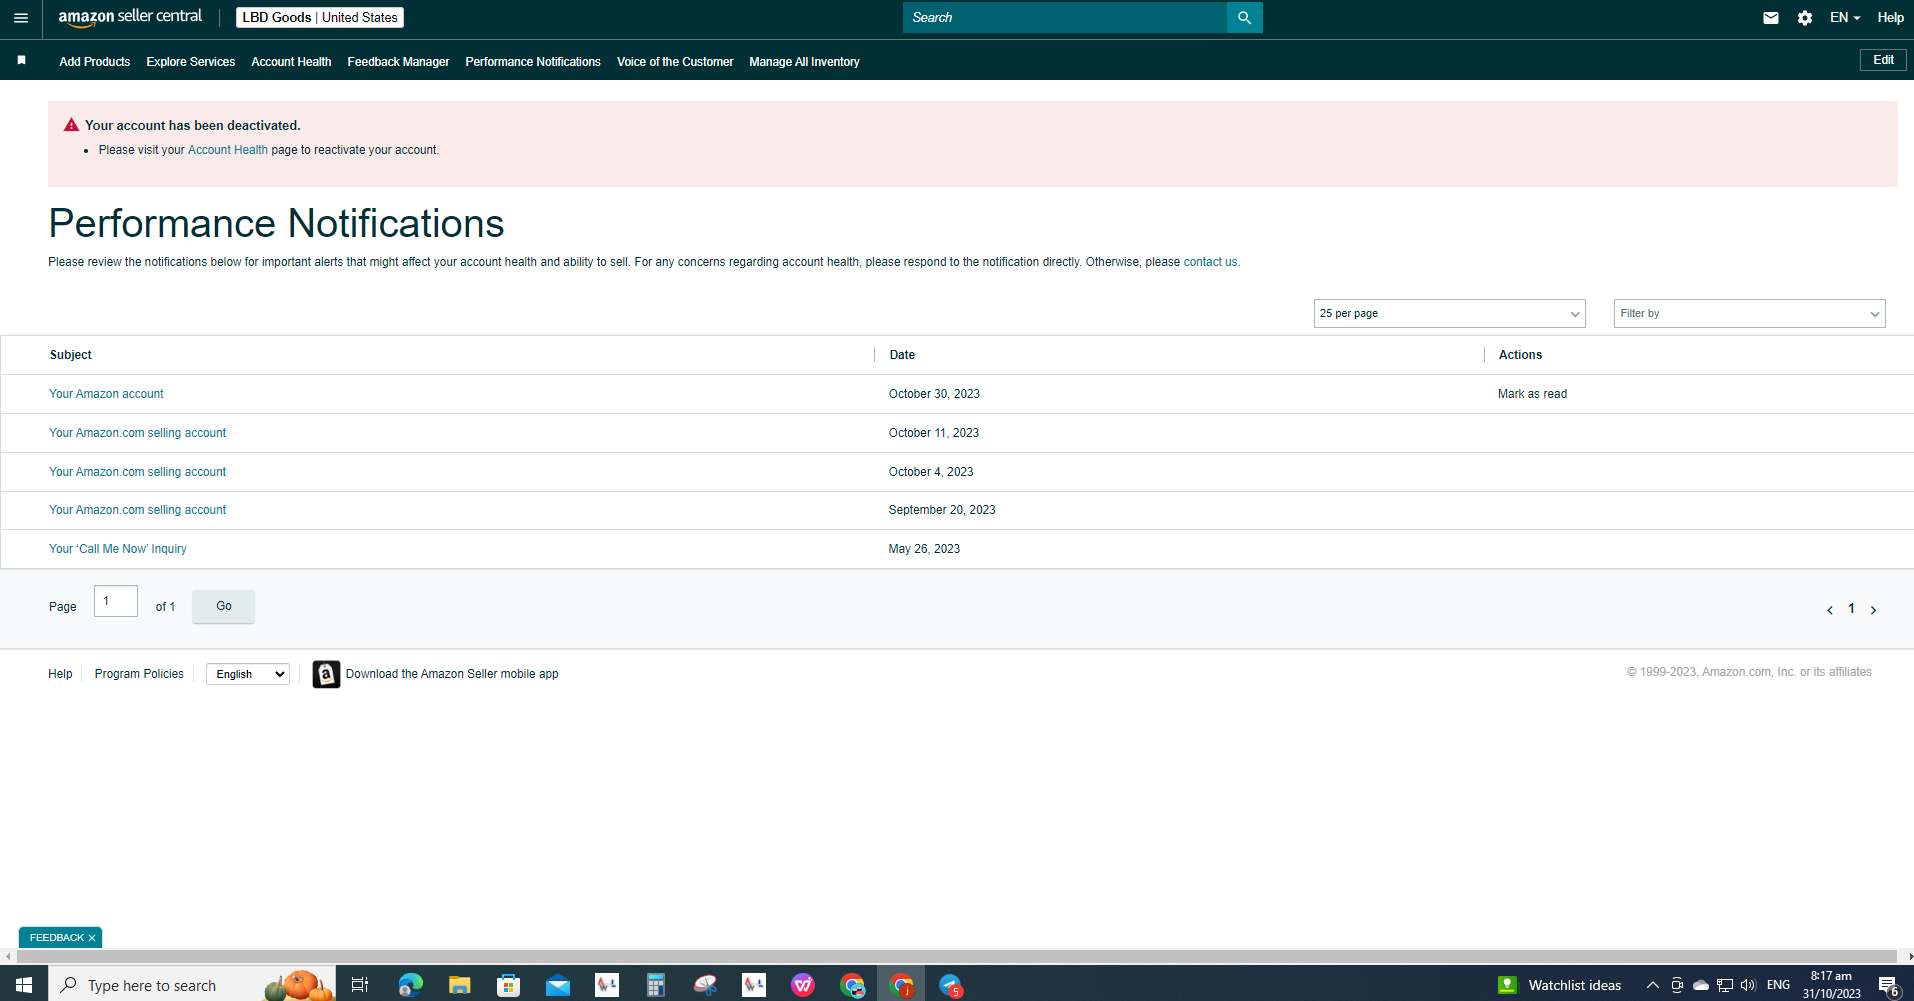Open the network tray icon
This screenshot has height=1001, width=1914.
(x=1725, y=985)
